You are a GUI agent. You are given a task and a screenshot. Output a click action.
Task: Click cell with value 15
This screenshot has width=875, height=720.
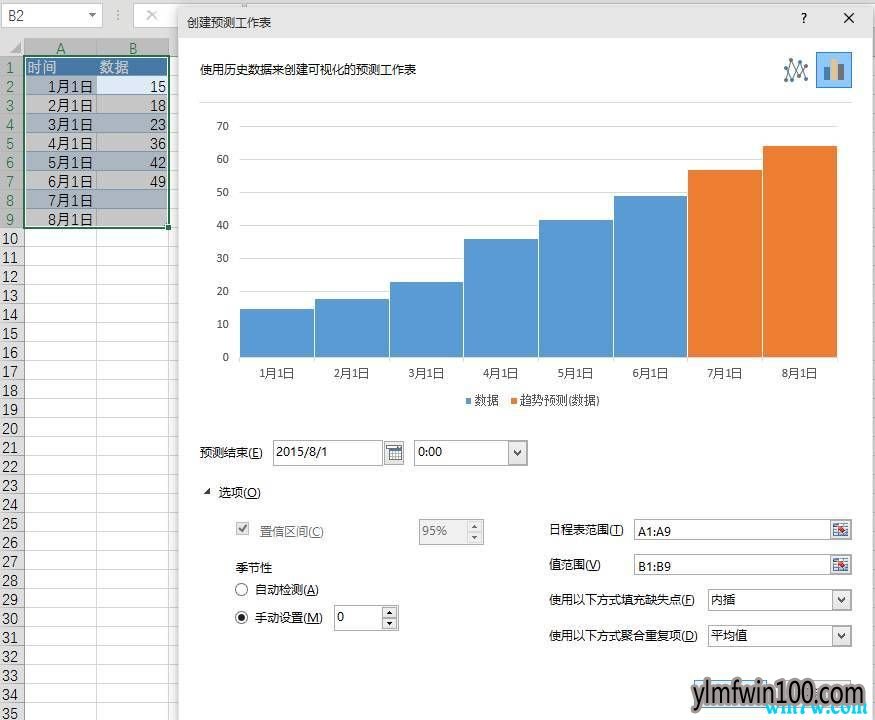(x=132, y=86)
